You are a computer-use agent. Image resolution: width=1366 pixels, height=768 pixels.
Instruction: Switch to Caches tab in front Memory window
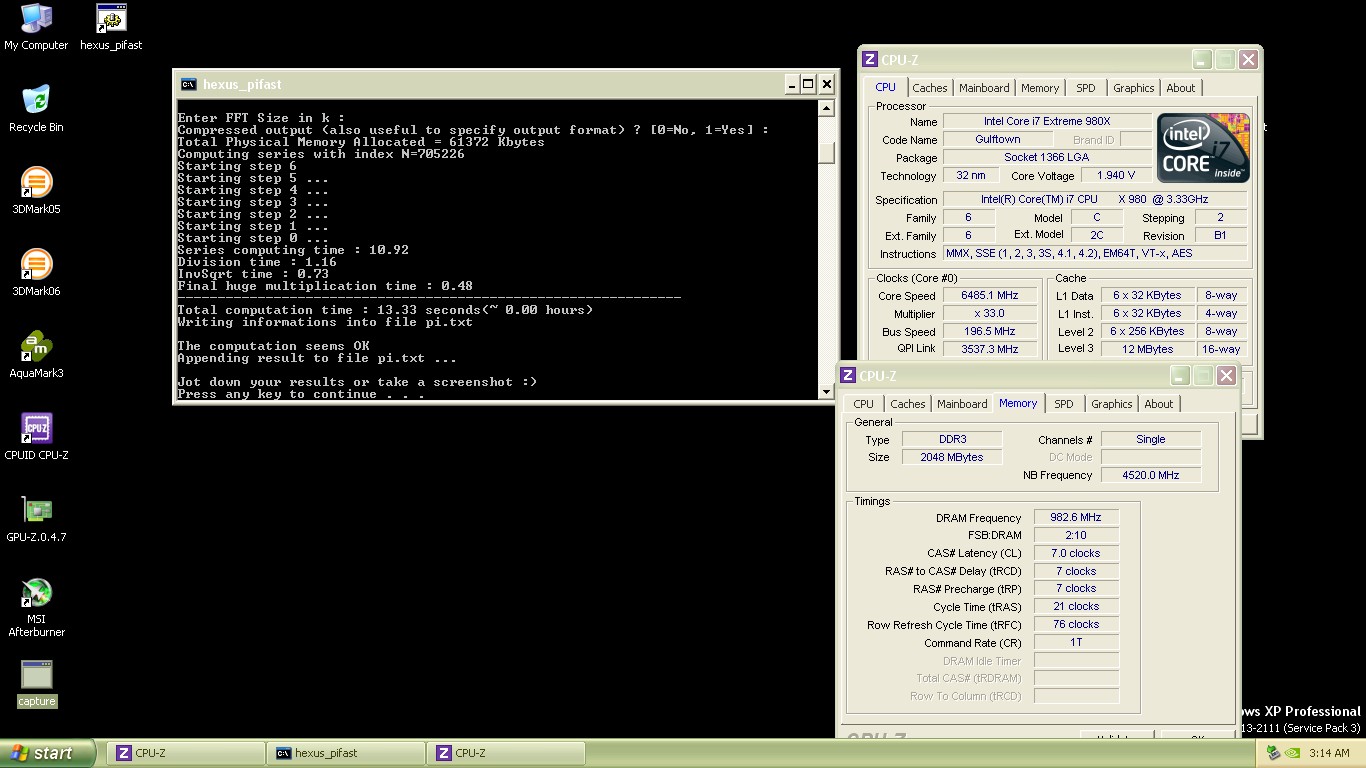pos(908,404)
